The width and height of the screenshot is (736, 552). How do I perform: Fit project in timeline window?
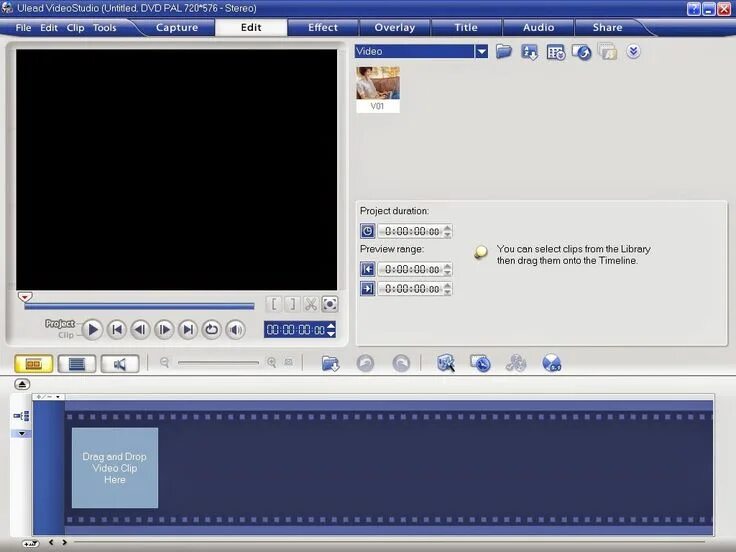[289, 362]
